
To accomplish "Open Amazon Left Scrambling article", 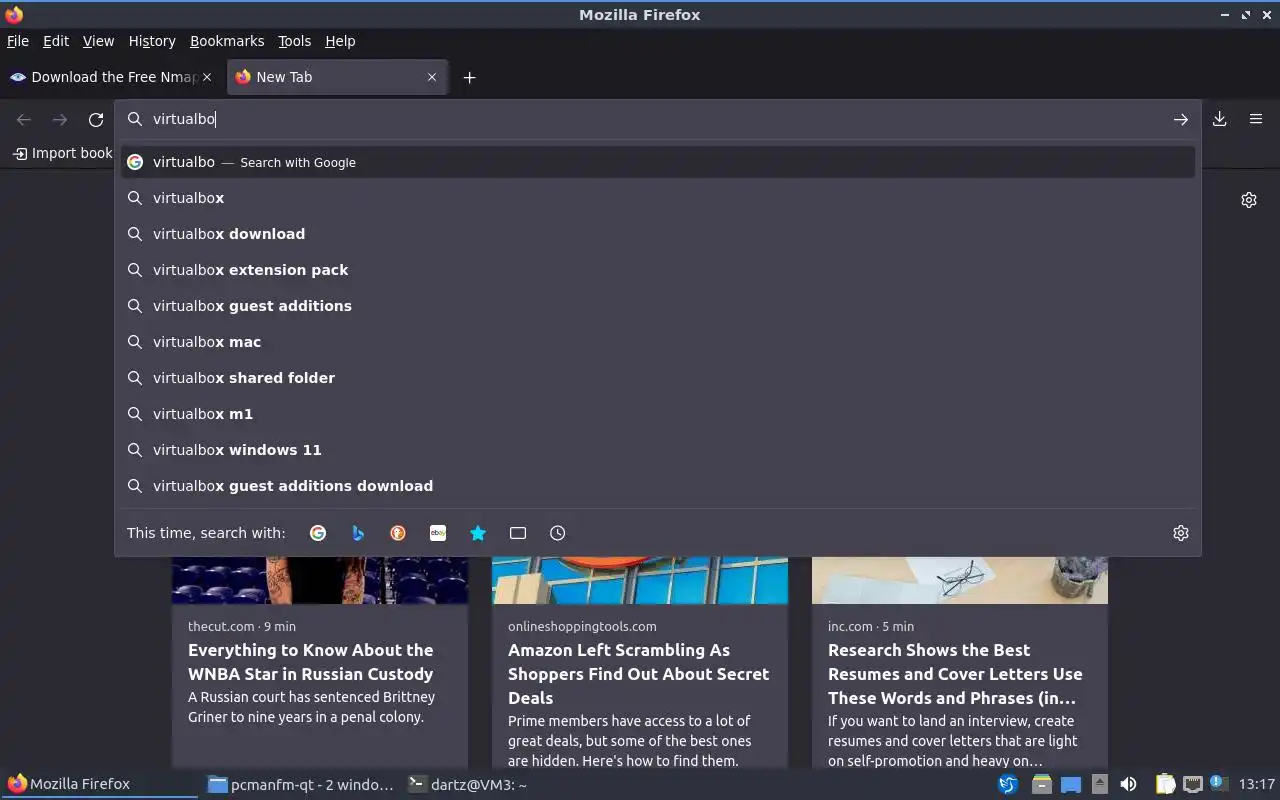I will tap(638, 674).
